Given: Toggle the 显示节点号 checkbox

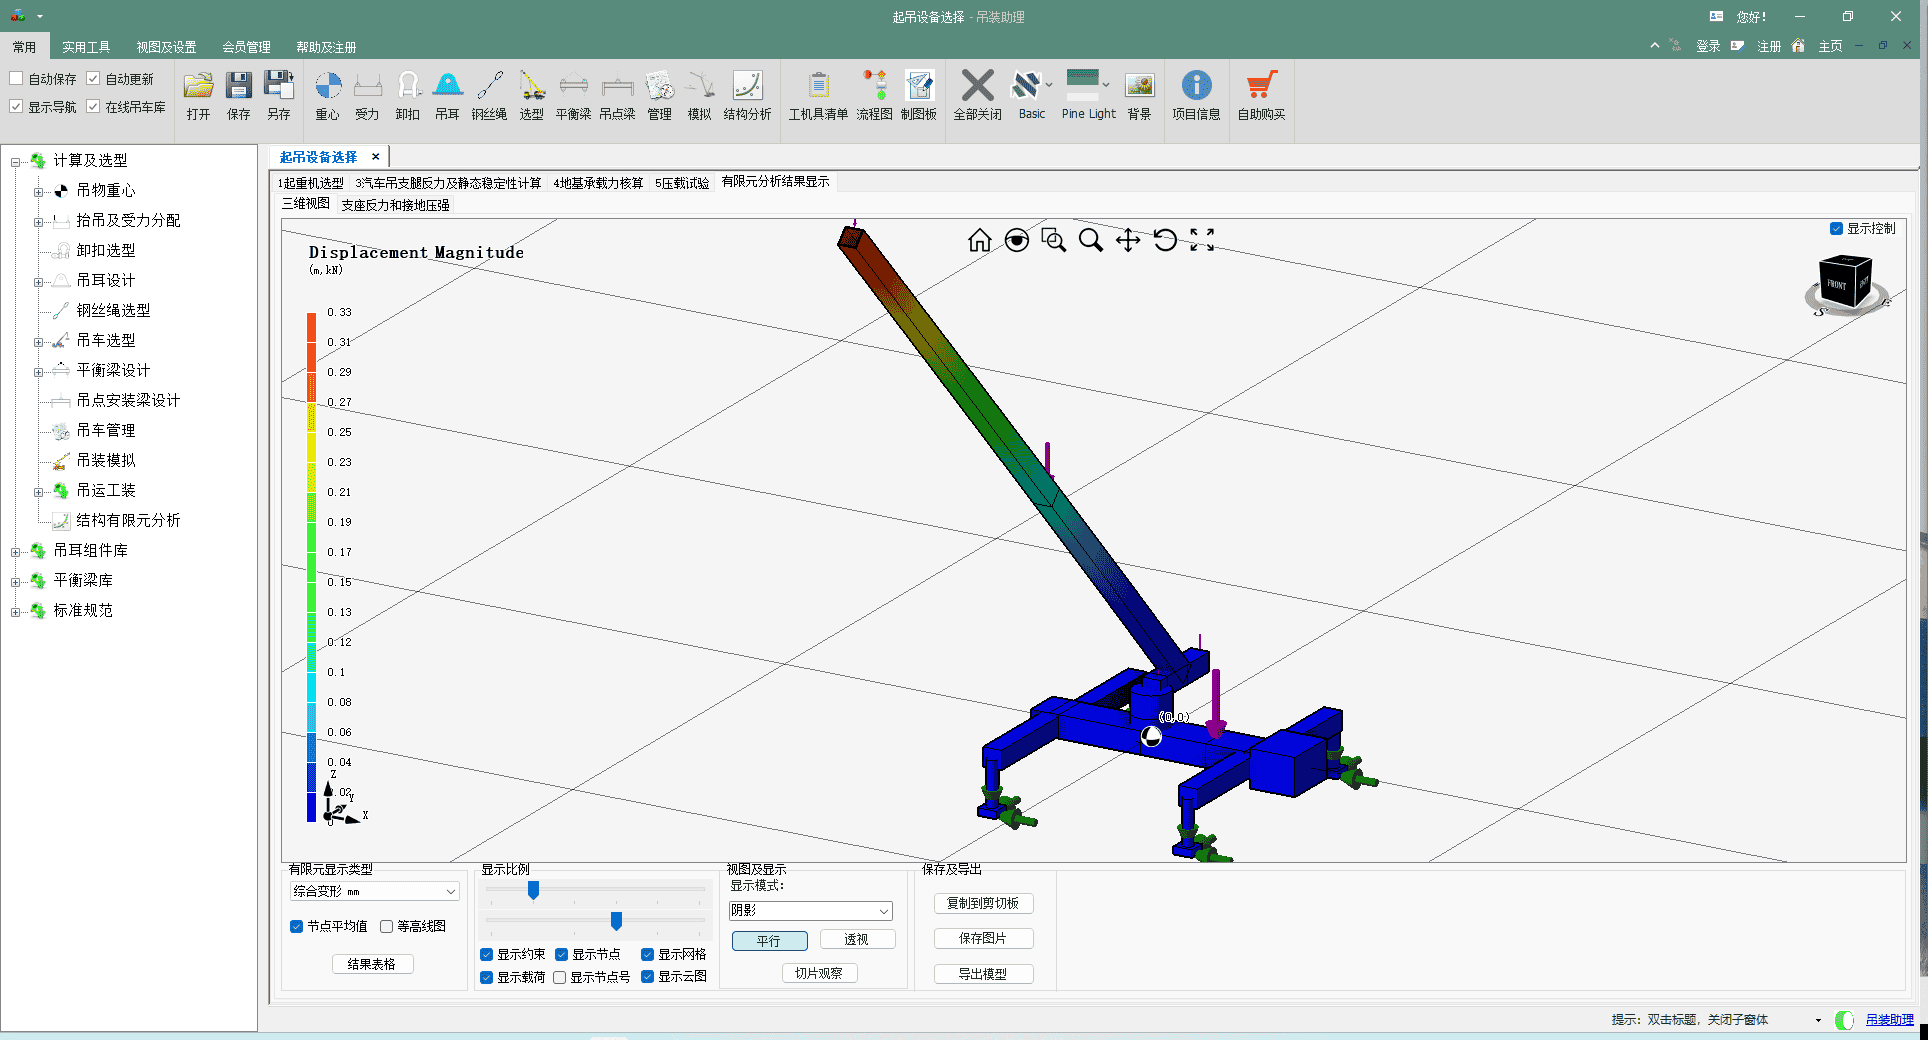Looking at the screenshot, I should click(x=559, y=977).
